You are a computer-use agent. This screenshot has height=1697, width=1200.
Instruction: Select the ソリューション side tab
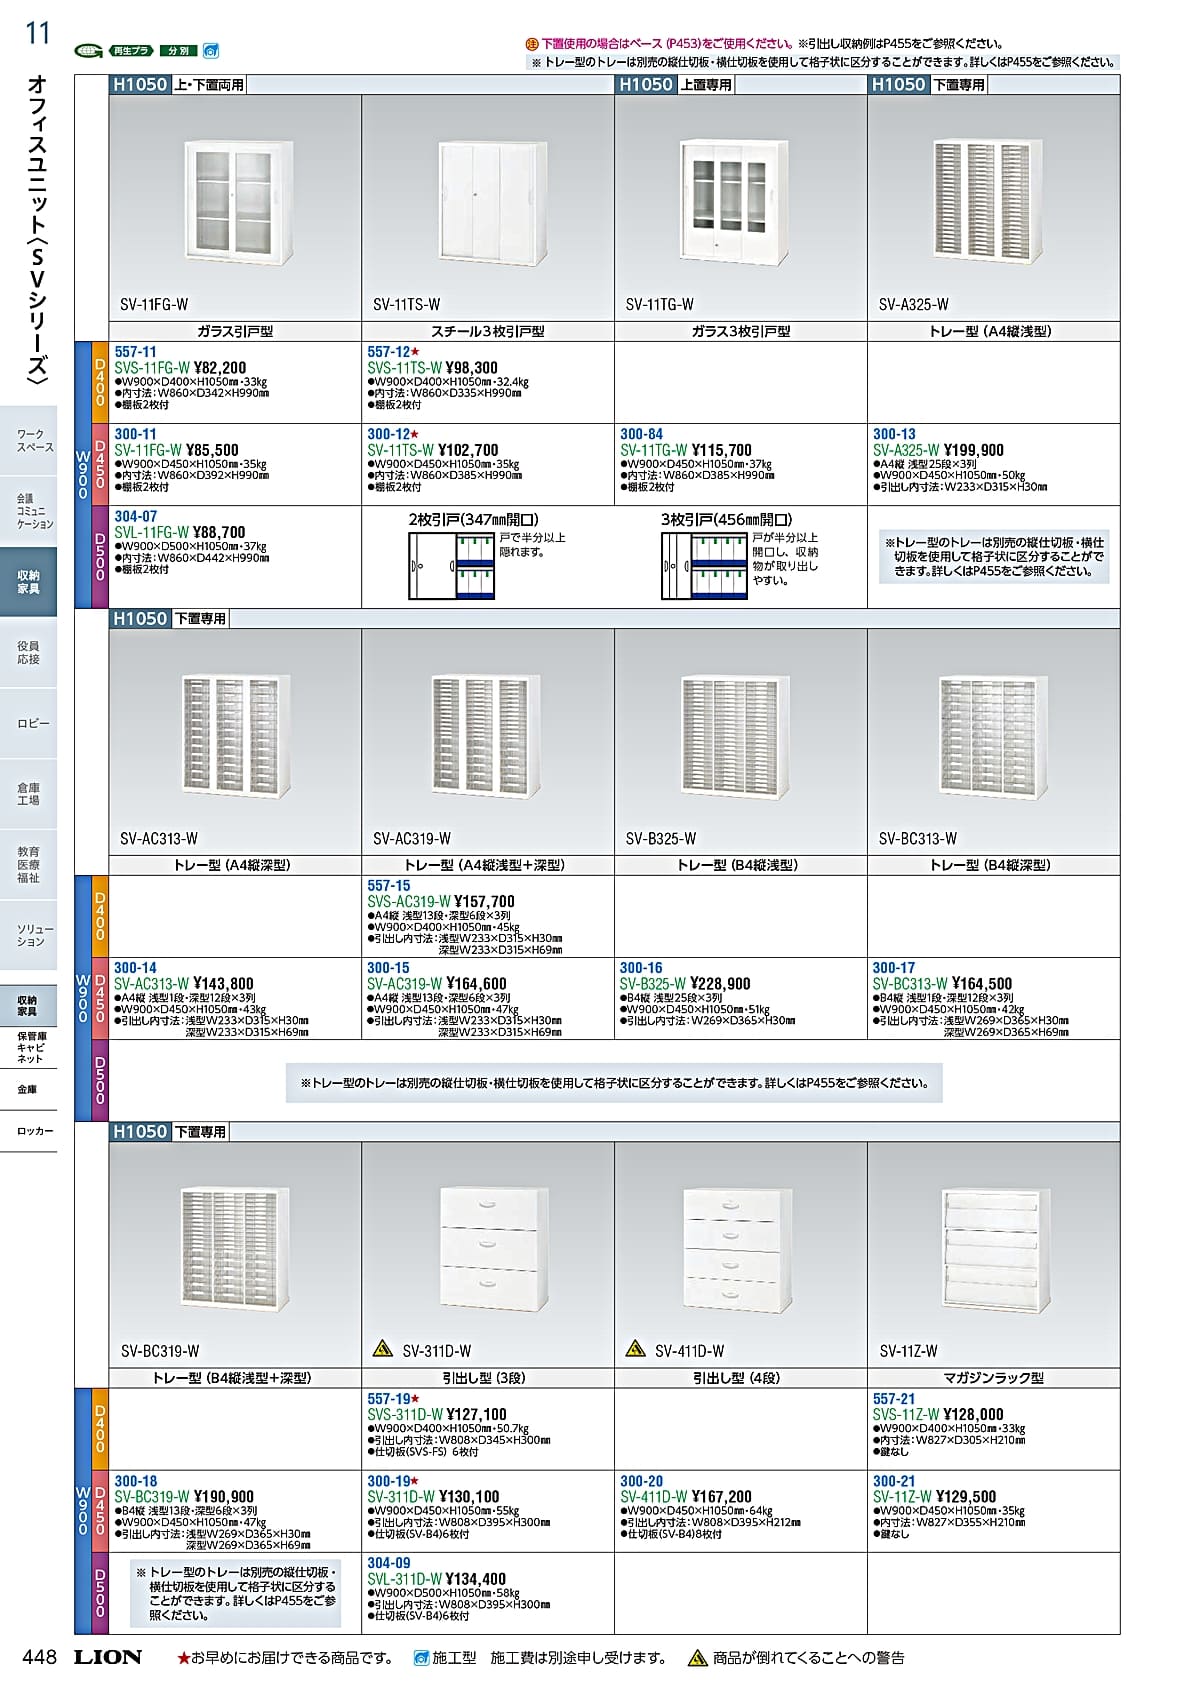(x=29, y=935)
